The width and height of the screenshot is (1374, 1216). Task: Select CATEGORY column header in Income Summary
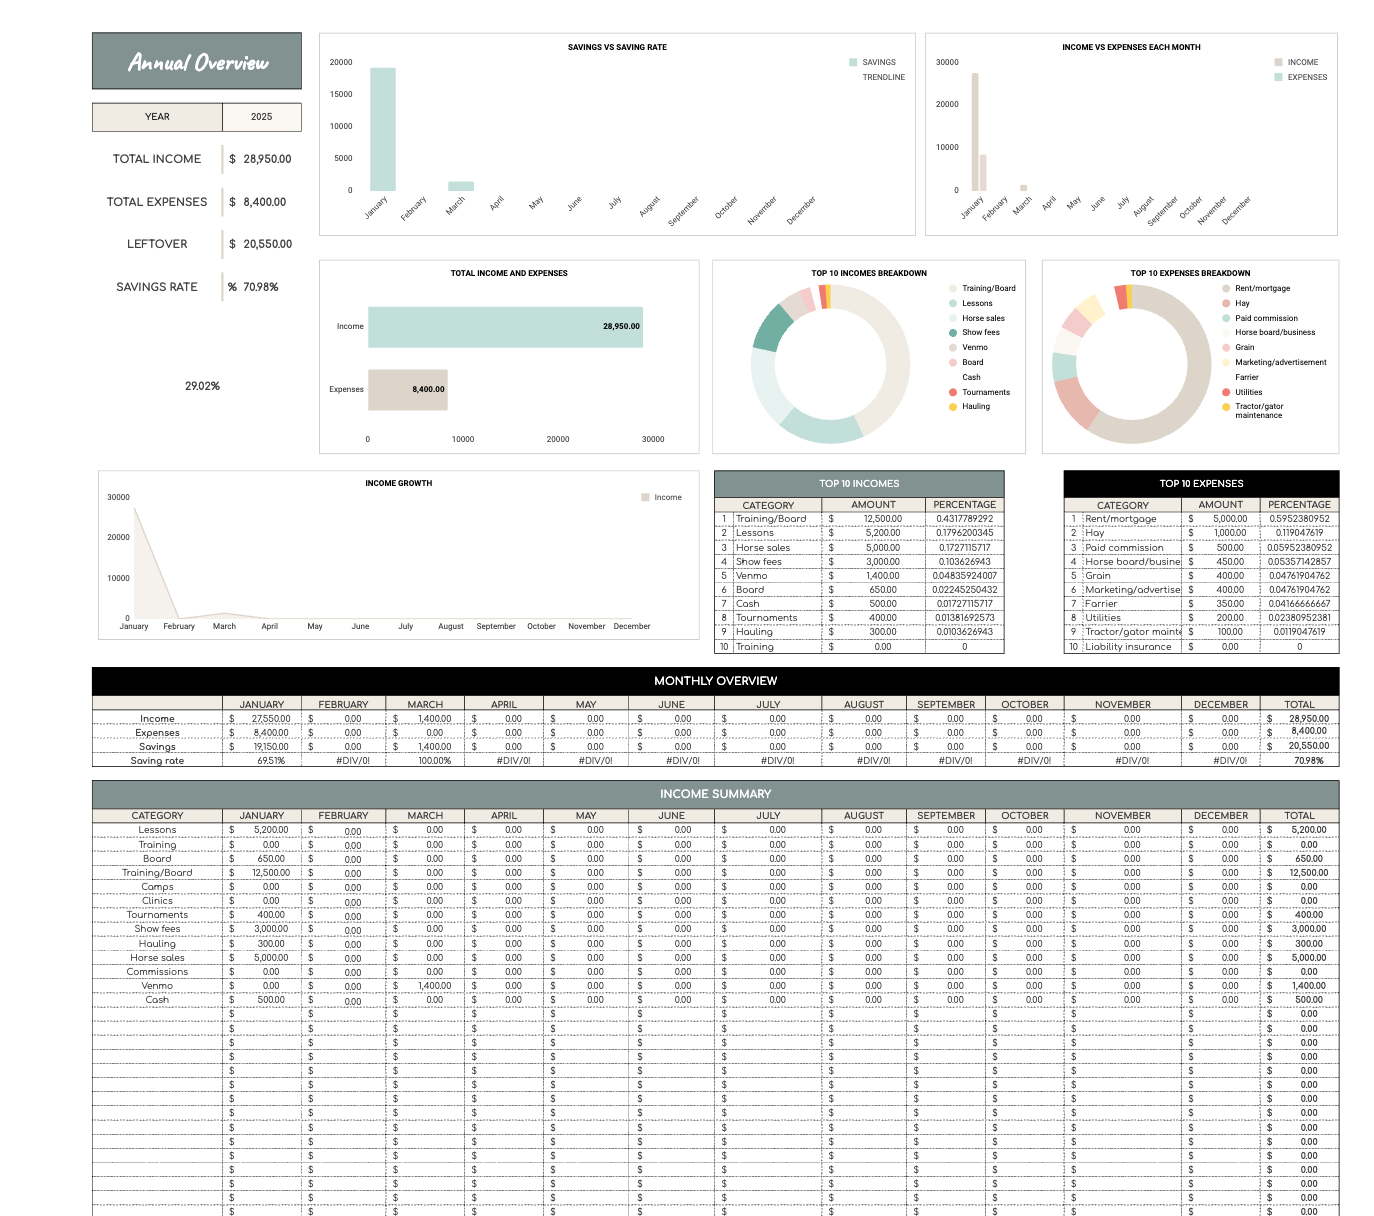[x=157, y=816]
